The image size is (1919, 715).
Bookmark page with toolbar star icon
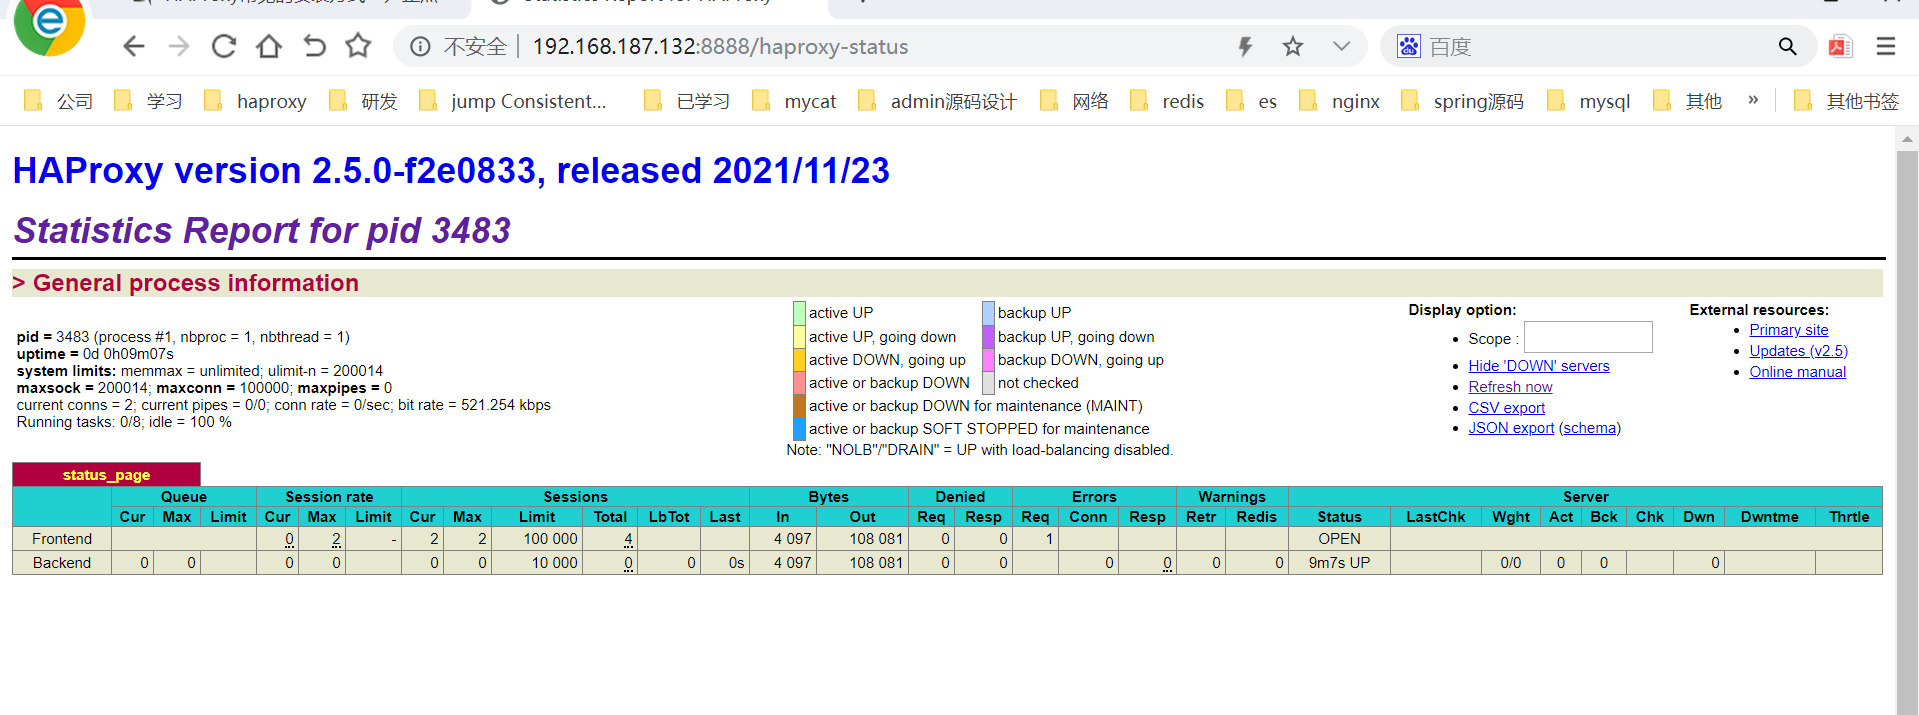point(358,46)
